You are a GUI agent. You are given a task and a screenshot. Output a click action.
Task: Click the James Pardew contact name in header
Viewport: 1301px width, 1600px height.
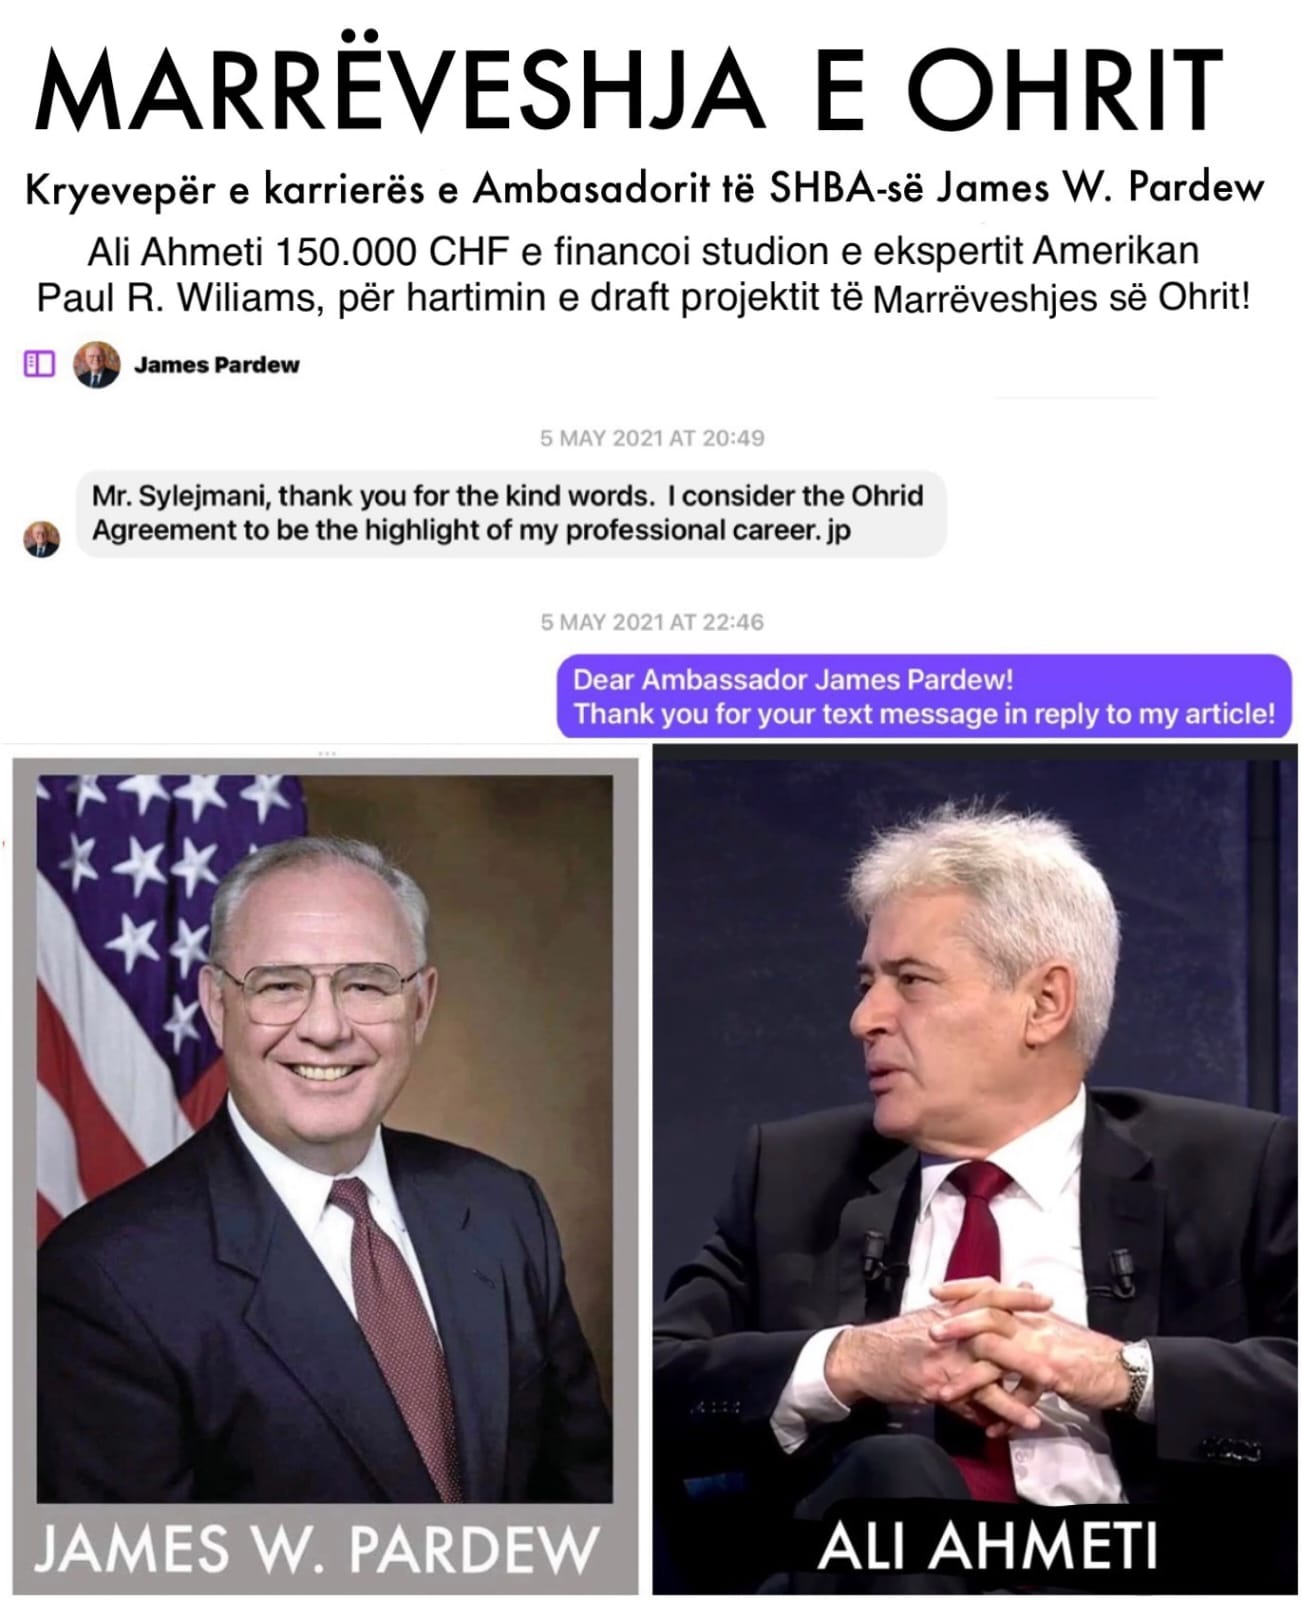coord(217,365)
